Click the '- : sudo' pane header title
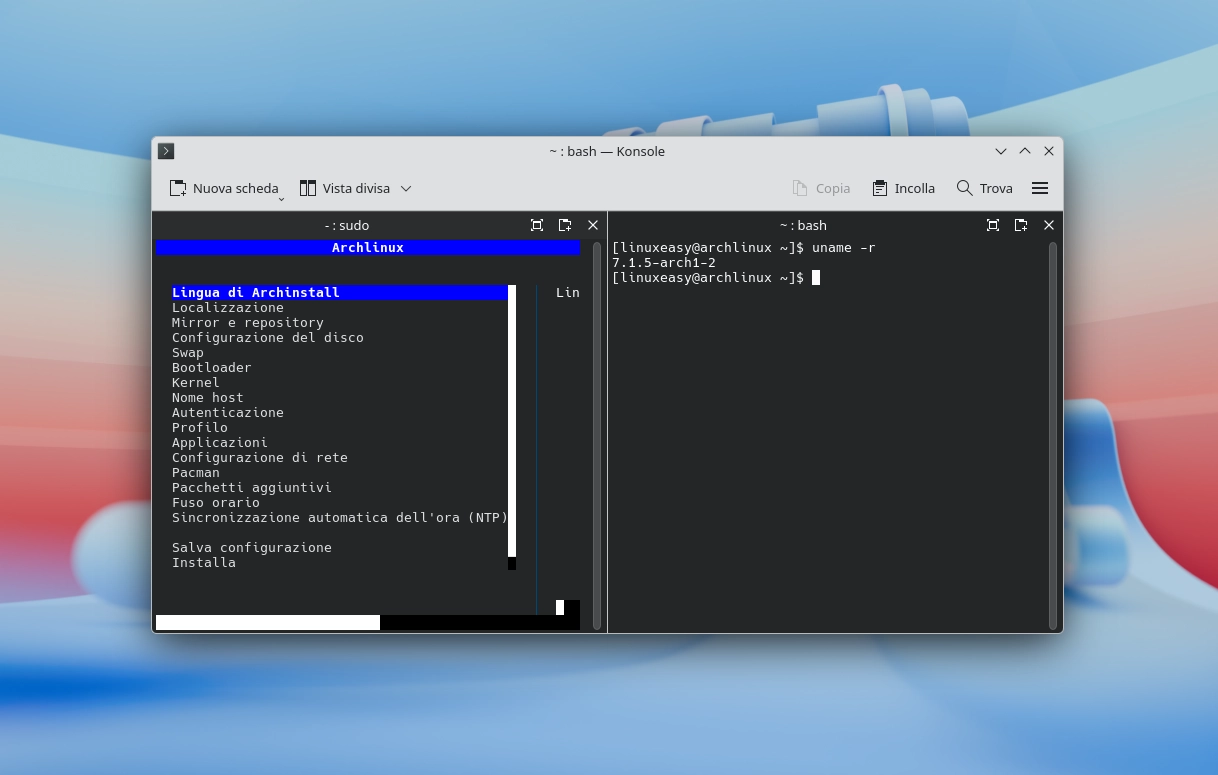Image resolution: width=1218 pixels, height=775 pixels. [x=347, y=225]
